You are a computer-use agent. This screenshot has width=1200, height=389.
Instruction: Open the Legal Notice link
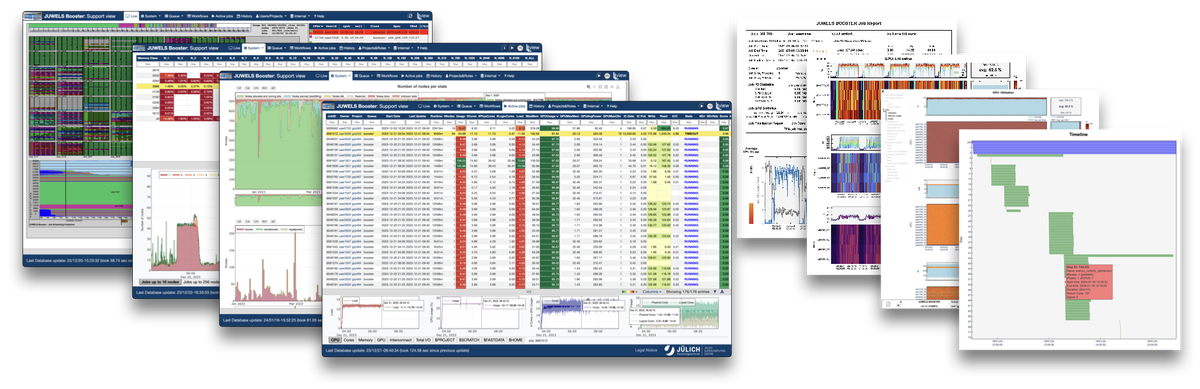[646, 350]
